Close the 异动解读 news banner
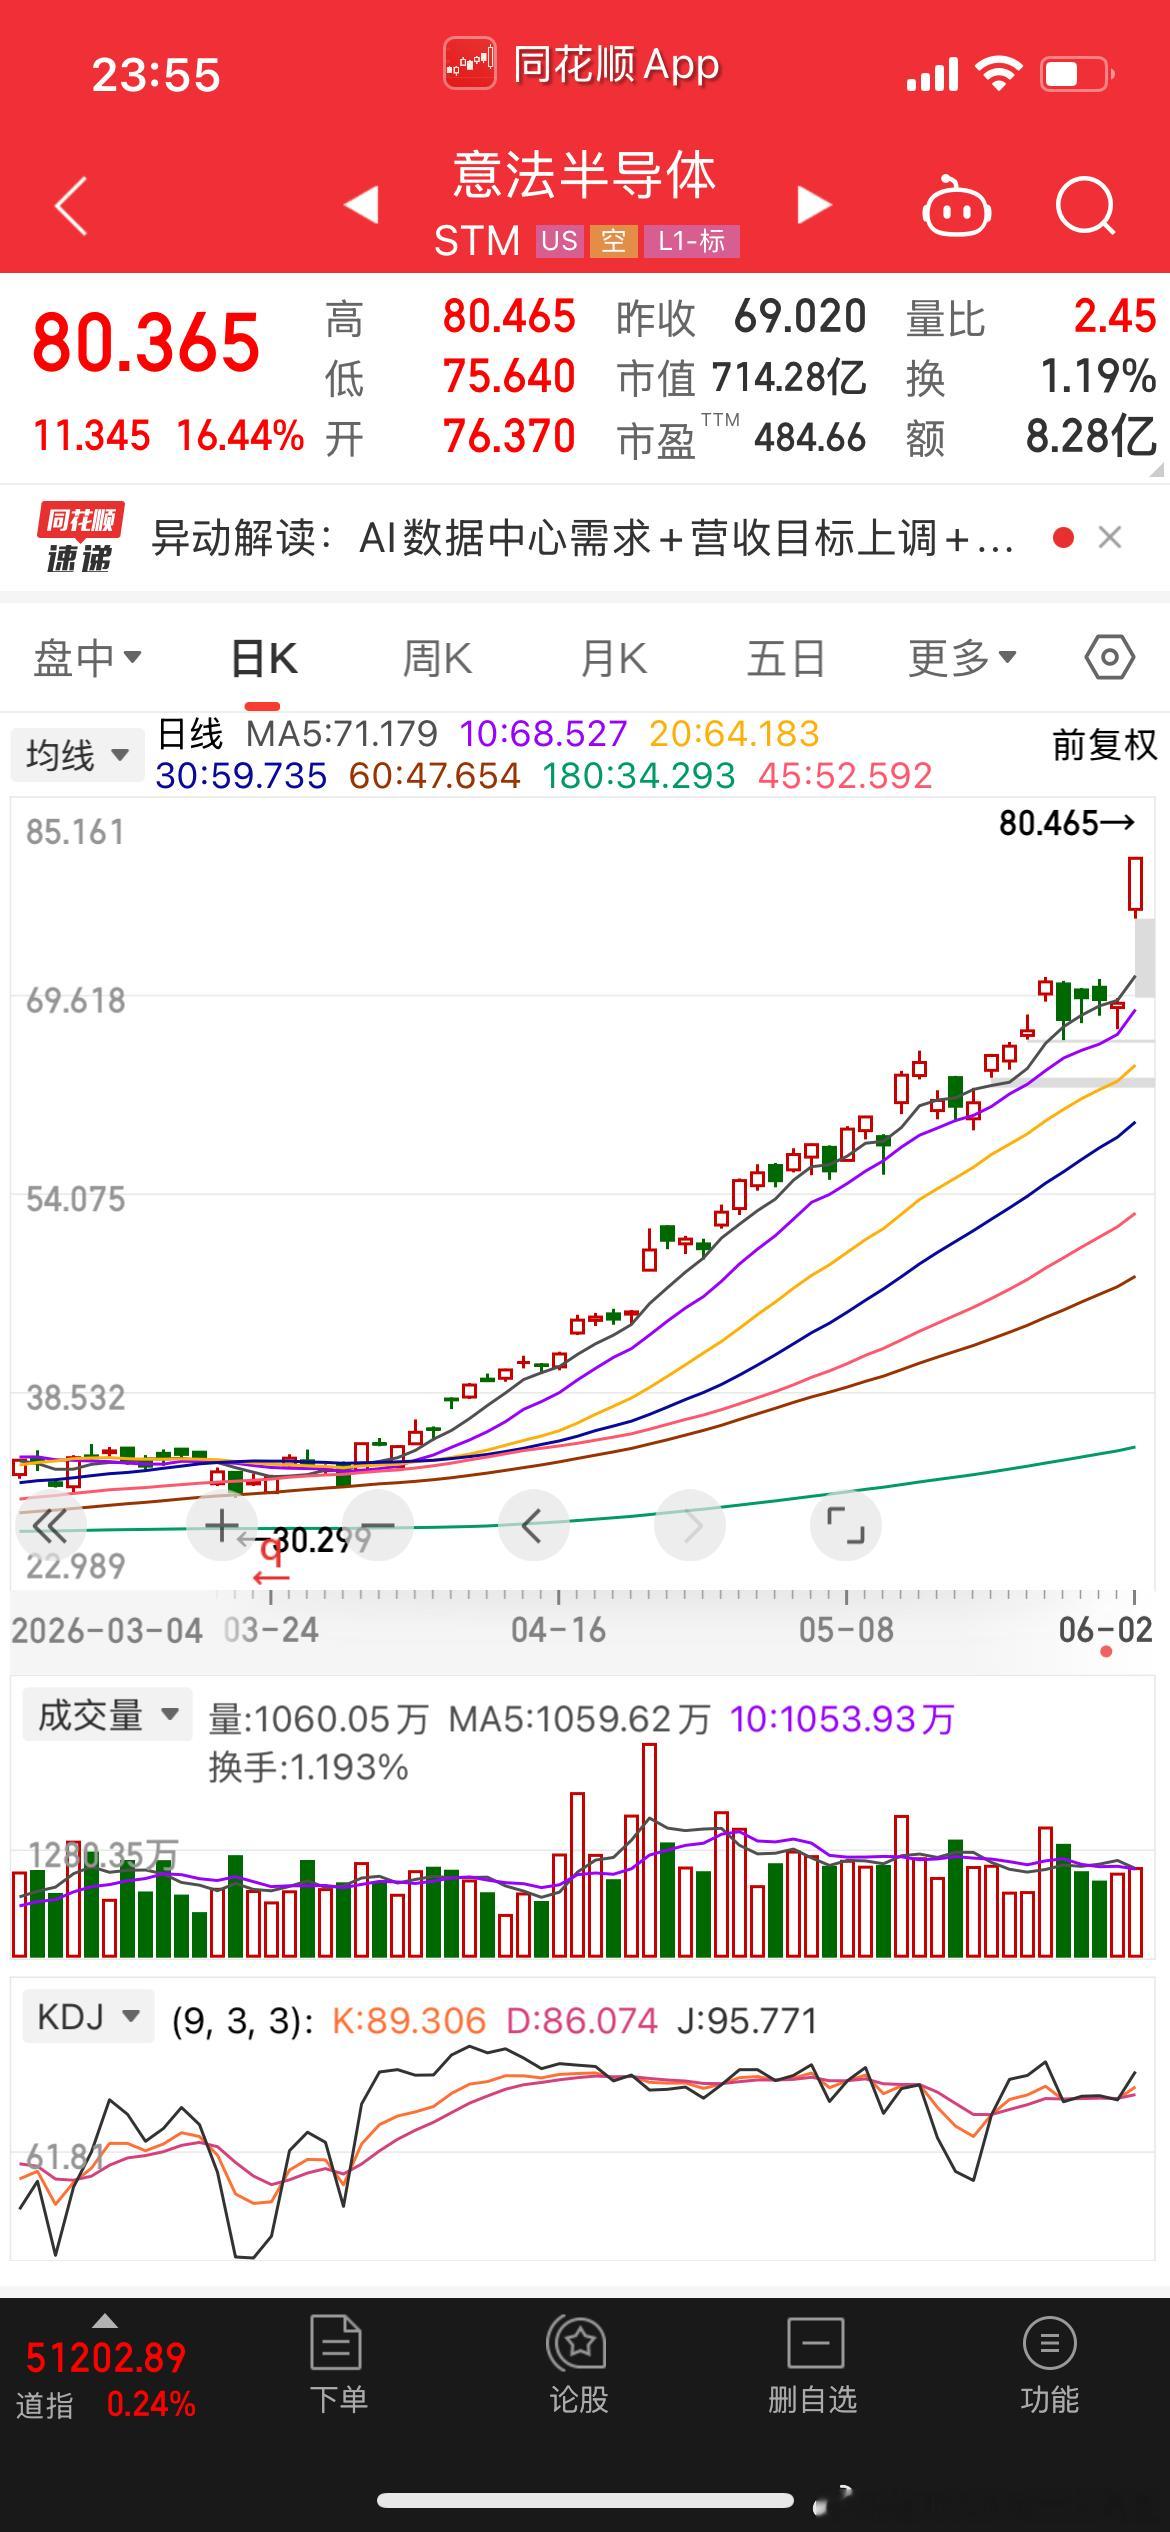1170x2532 pixels. coord(1109,538)
